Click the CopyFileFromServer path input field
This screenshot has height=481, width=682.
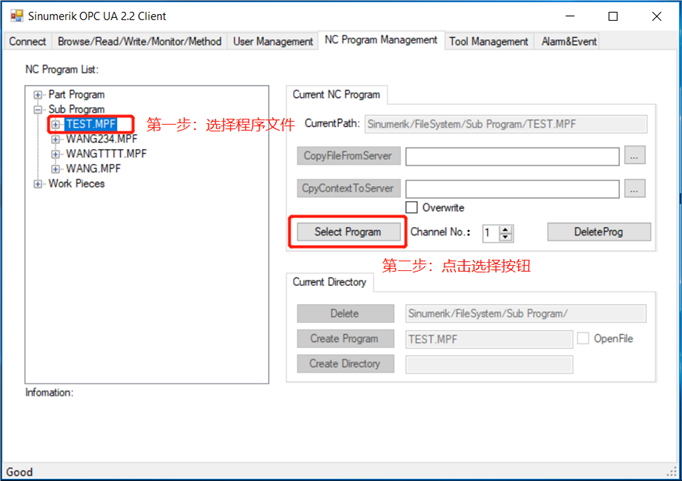[x=512, y=156]
